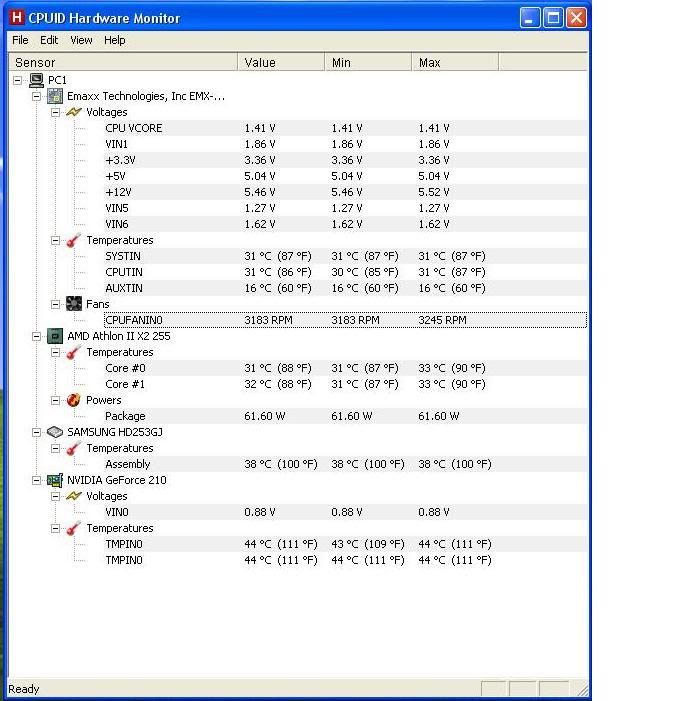Collapse the NVIDIA GeForce 210 node
This screenshot has width=683, height=701.
pyautogui.click(x=37, y=481)
